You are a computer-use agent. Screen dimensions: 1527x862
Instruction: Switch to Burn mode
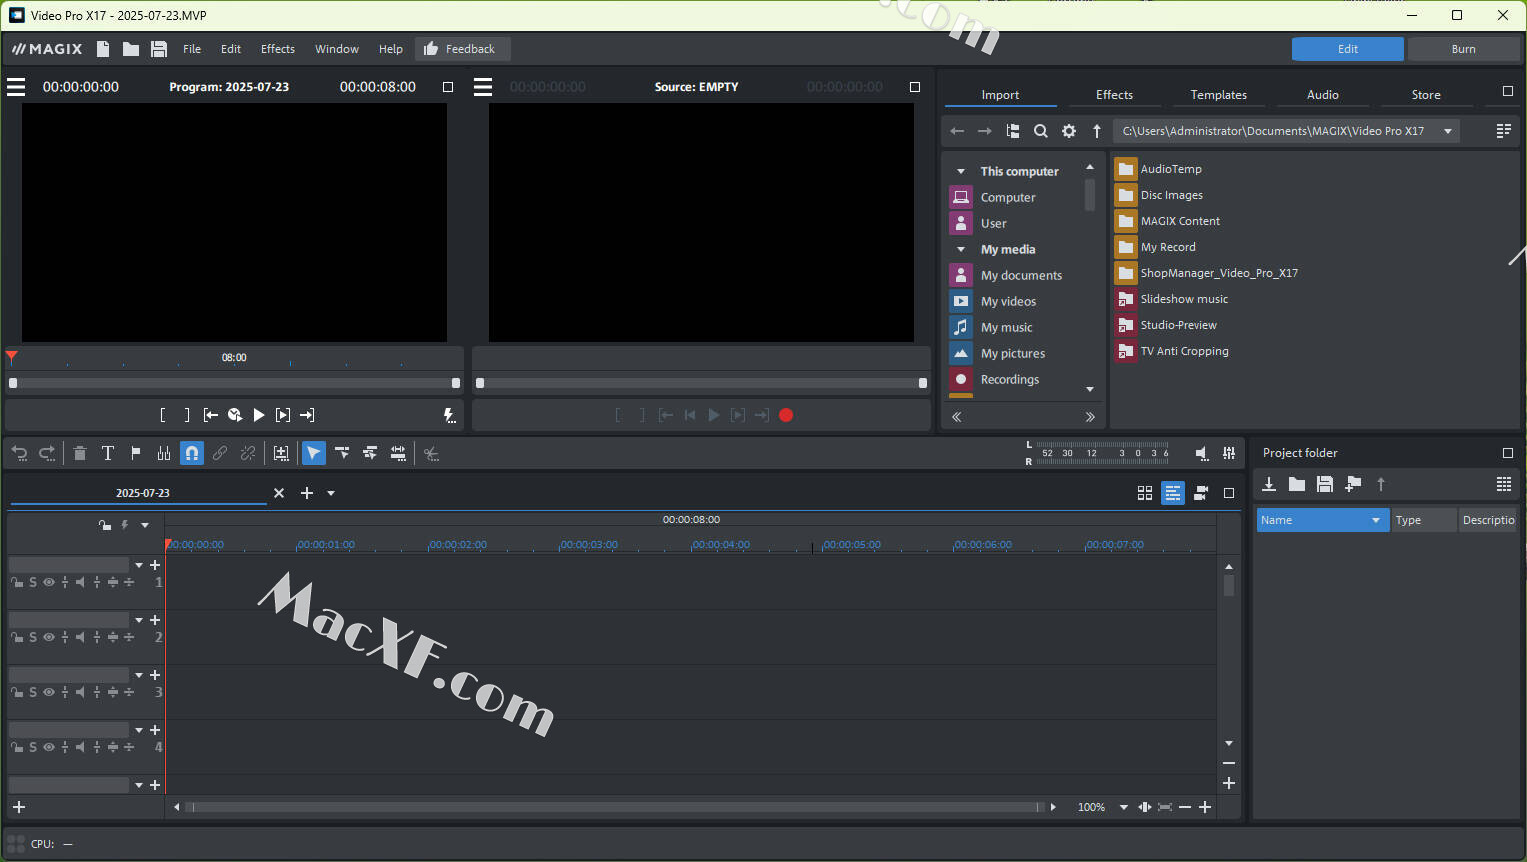pyautogui.click(x=1463, y=49)
